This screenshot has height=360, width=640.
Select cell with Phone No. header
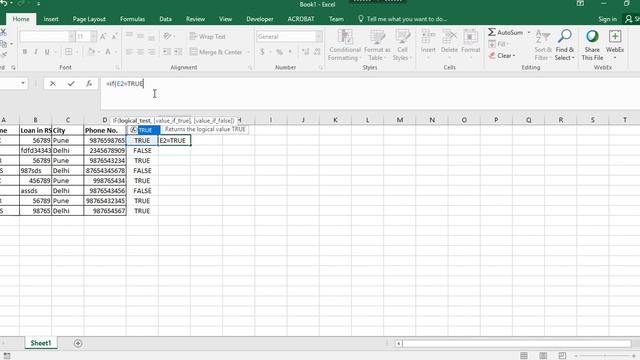(105, 130)
